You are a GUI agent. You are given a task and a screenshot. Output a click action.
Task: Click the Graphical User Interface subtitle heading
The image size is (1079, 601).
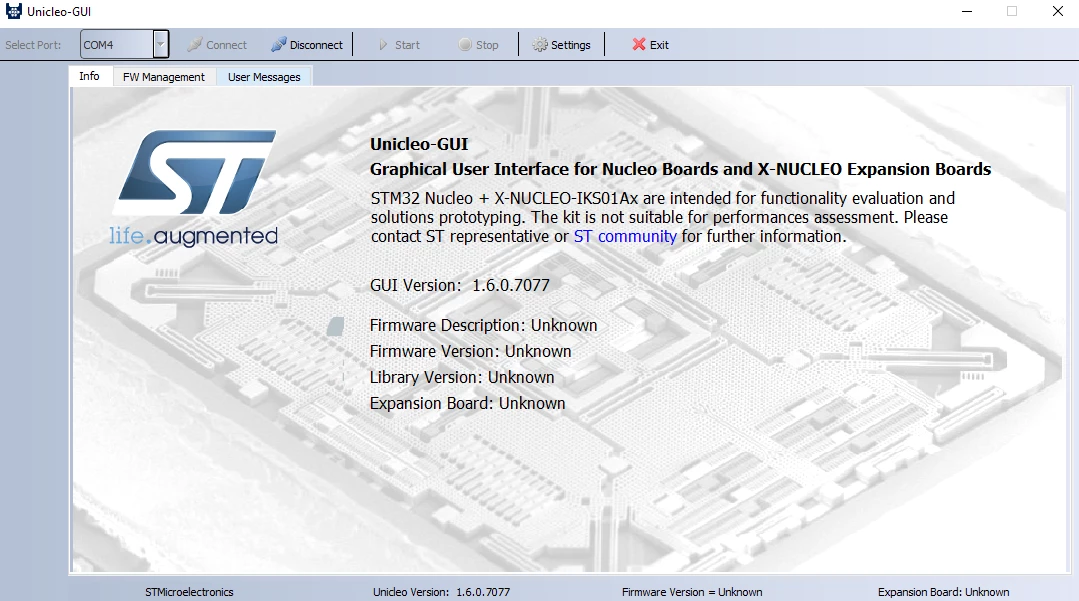pyautogui.click(x=681, y=169)
